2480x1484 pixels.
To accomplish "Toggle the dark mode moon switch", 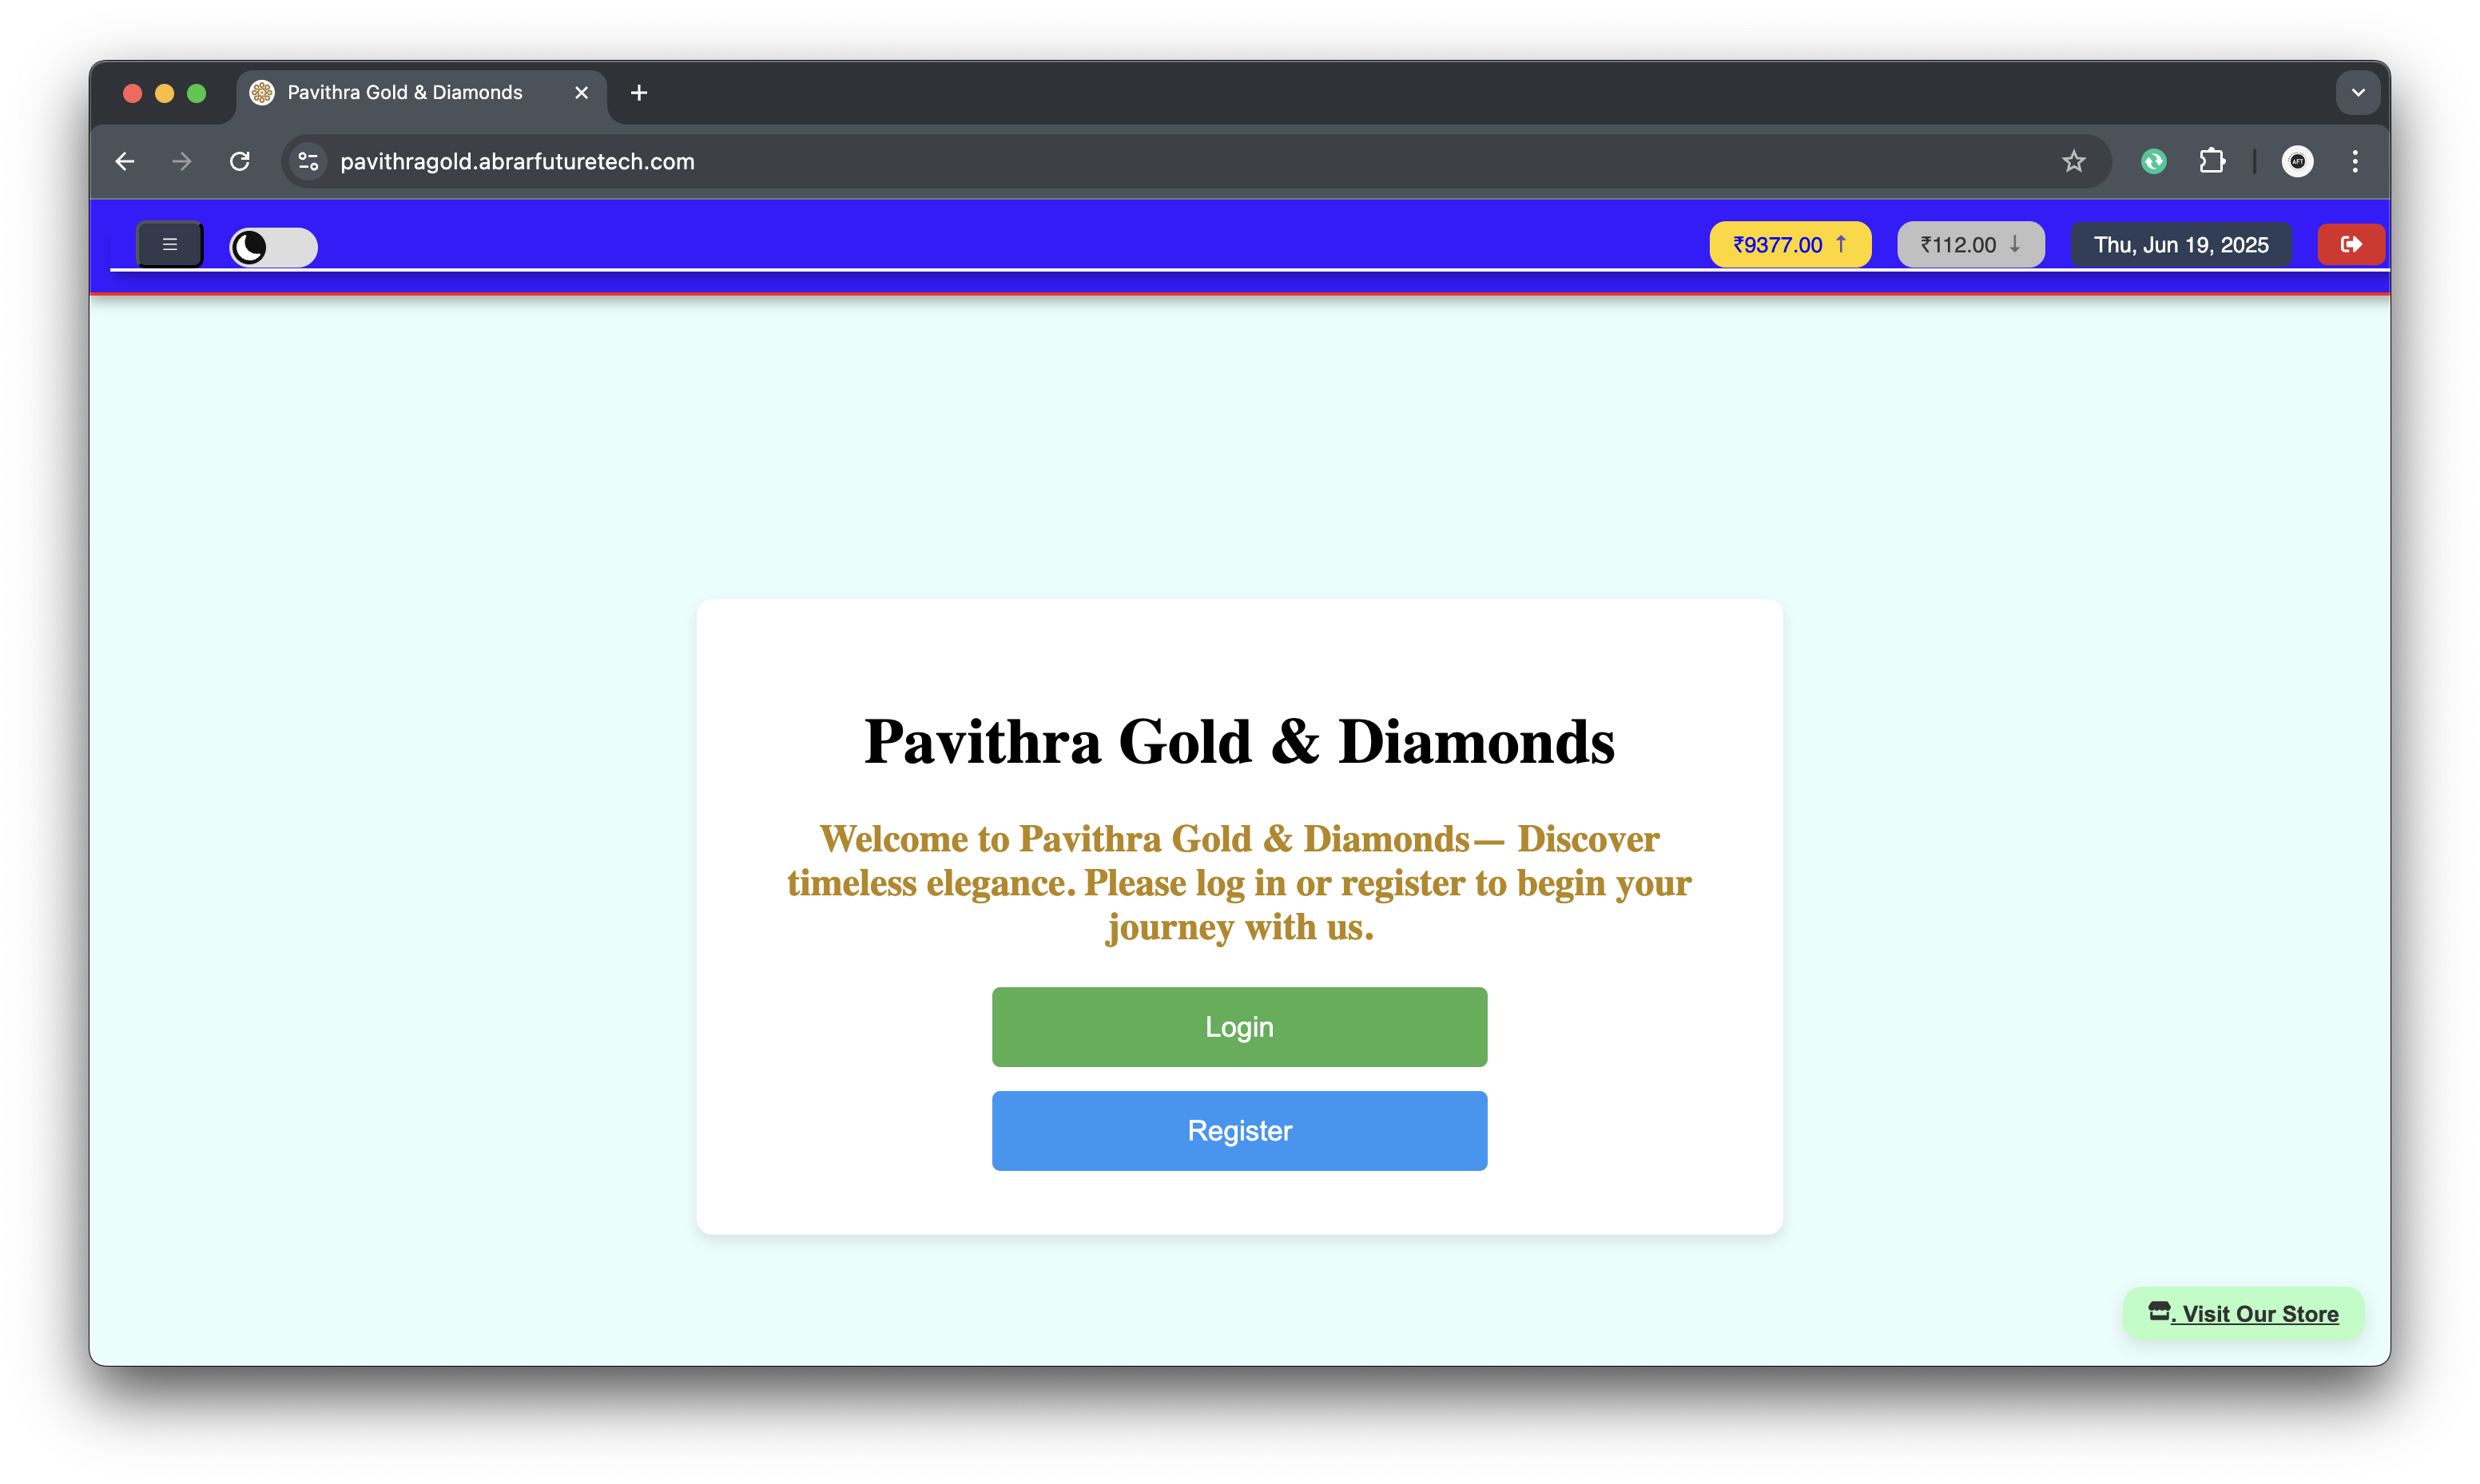I will 273,246.
